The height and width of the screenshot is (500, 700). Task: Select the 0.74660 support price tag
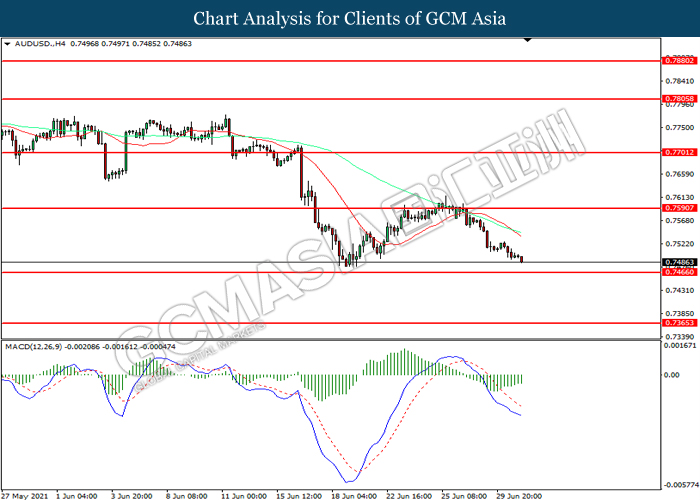click(678, 272)
